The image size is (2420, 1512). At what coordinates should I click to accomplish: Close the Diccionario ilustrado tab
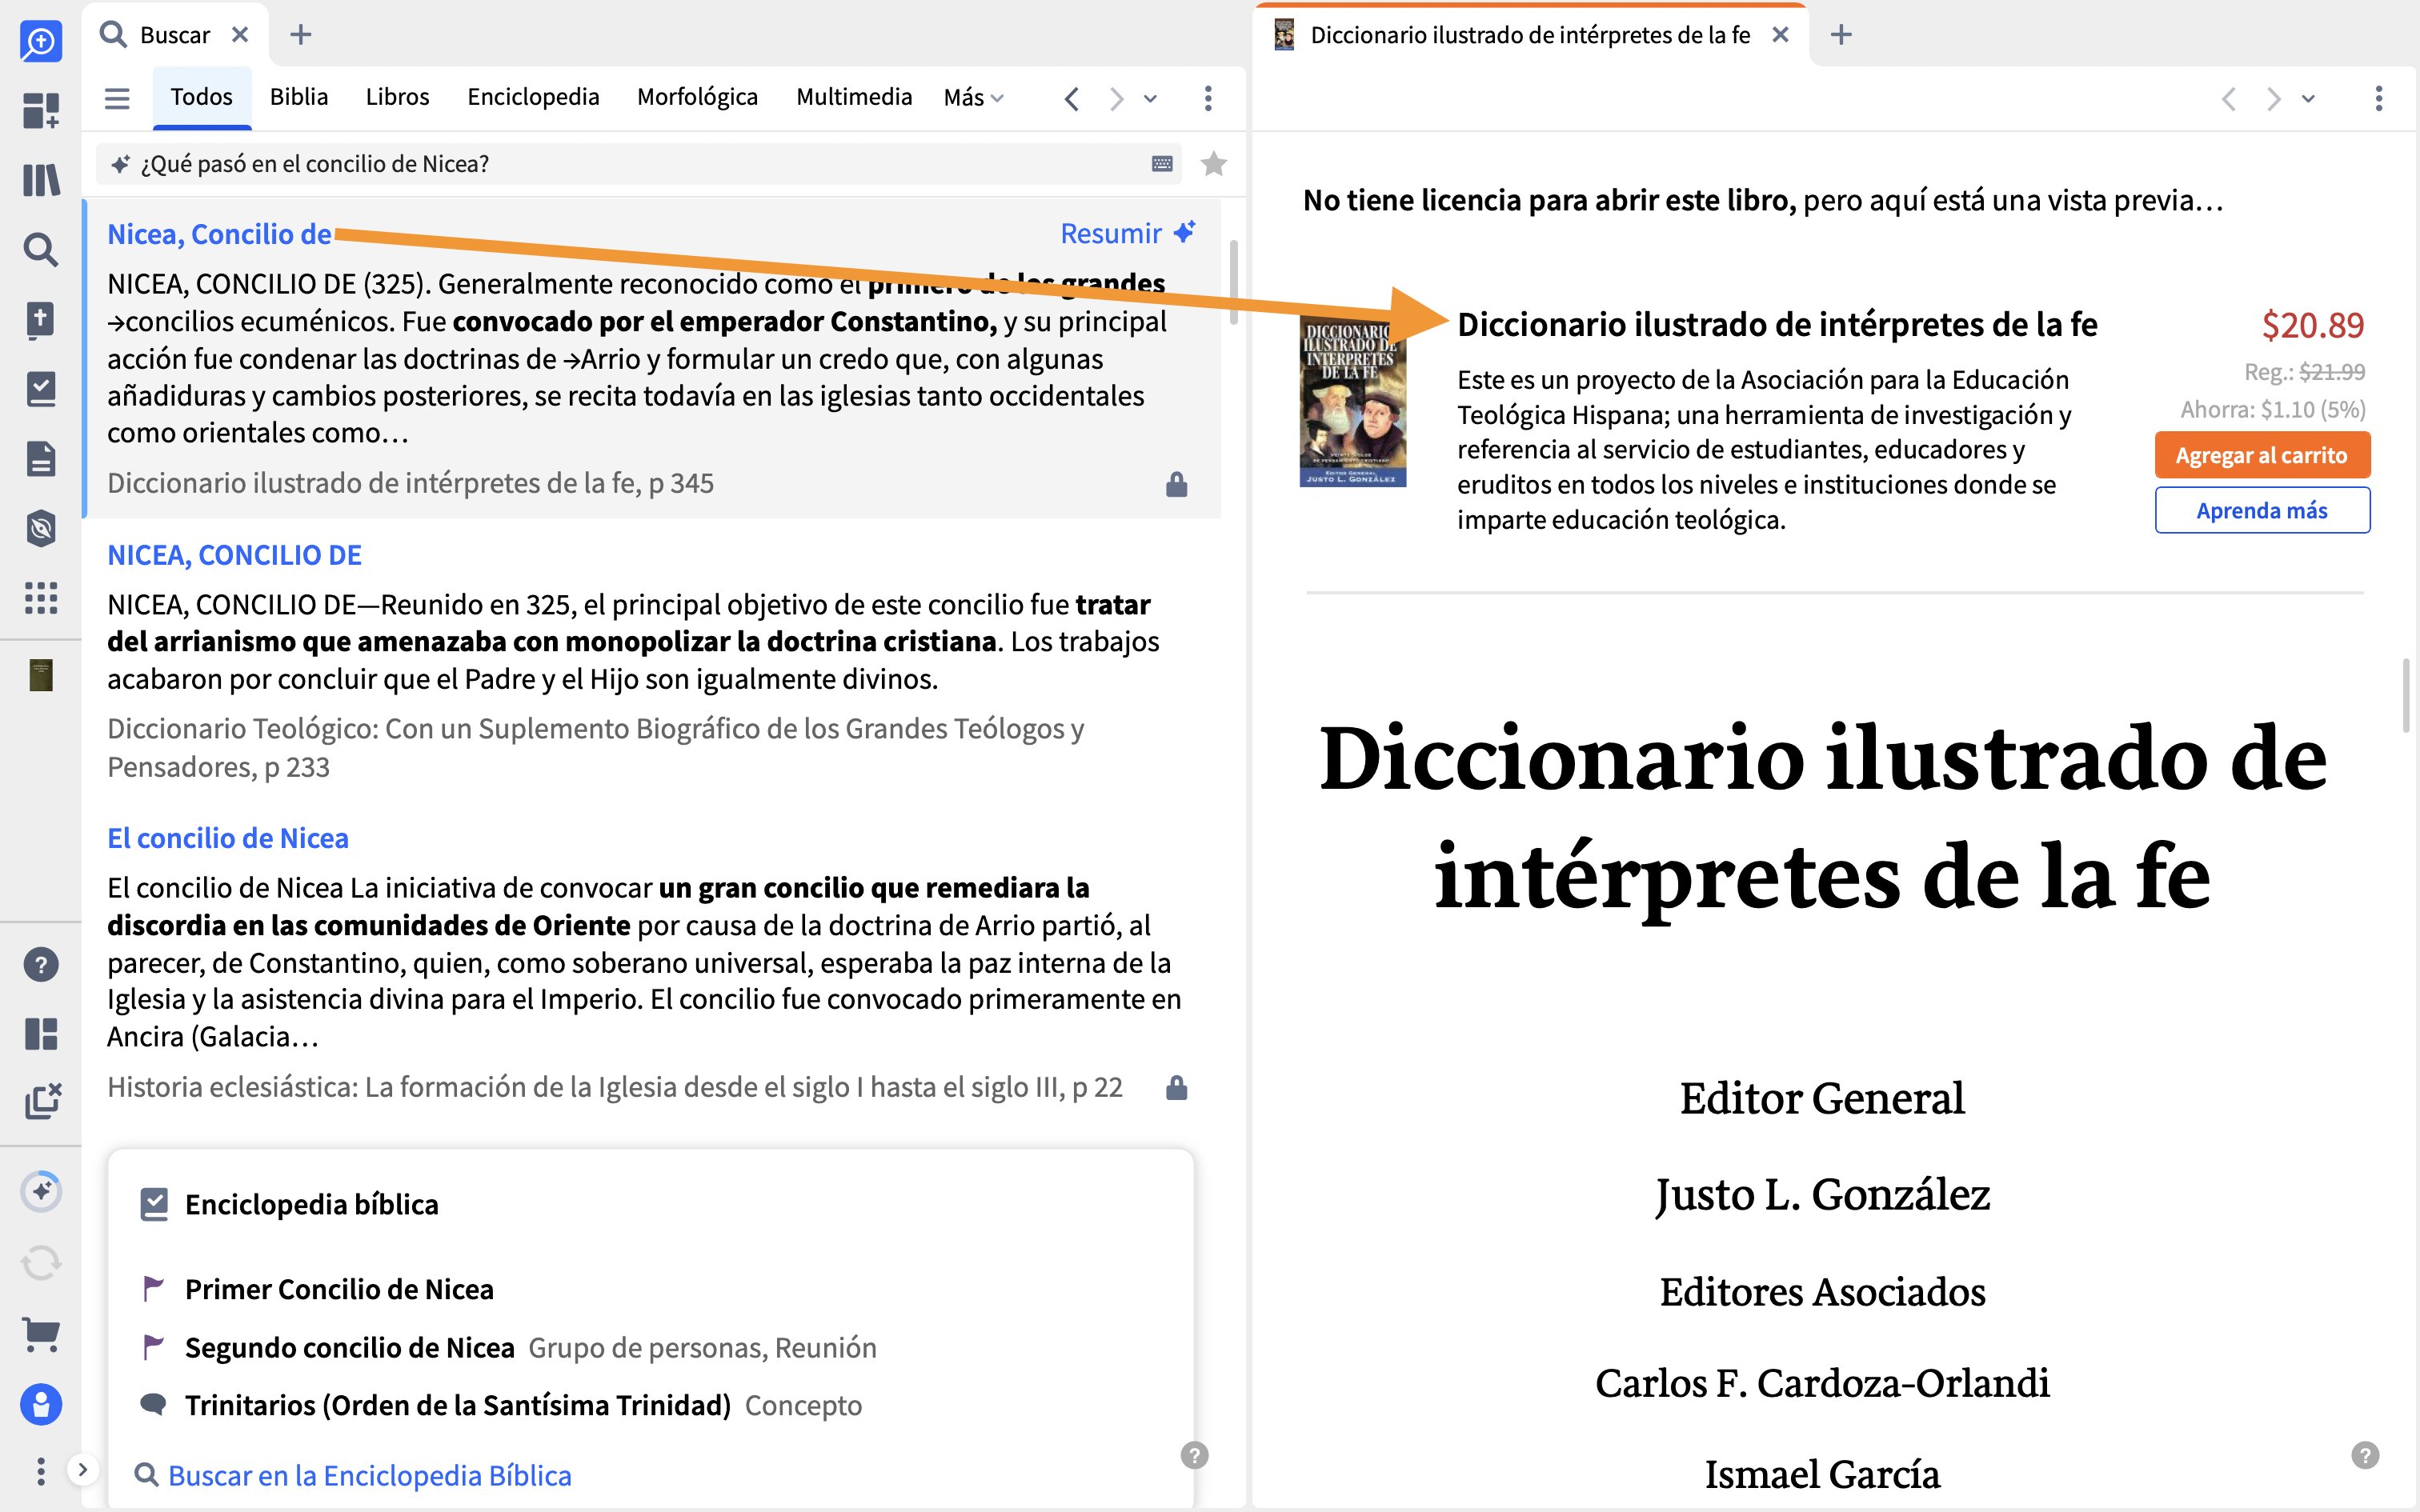(x=1780, y=35)
